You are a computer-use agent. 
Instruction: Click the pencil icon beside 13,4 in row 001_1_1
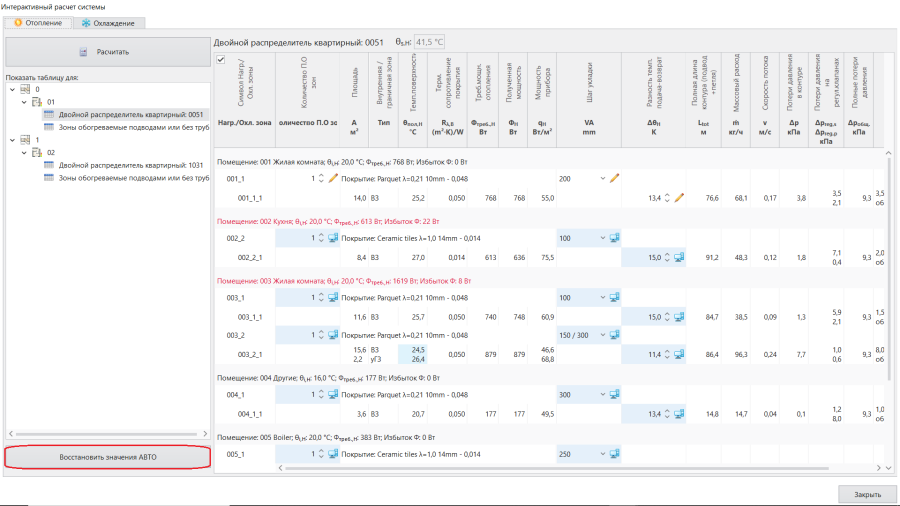679,198
